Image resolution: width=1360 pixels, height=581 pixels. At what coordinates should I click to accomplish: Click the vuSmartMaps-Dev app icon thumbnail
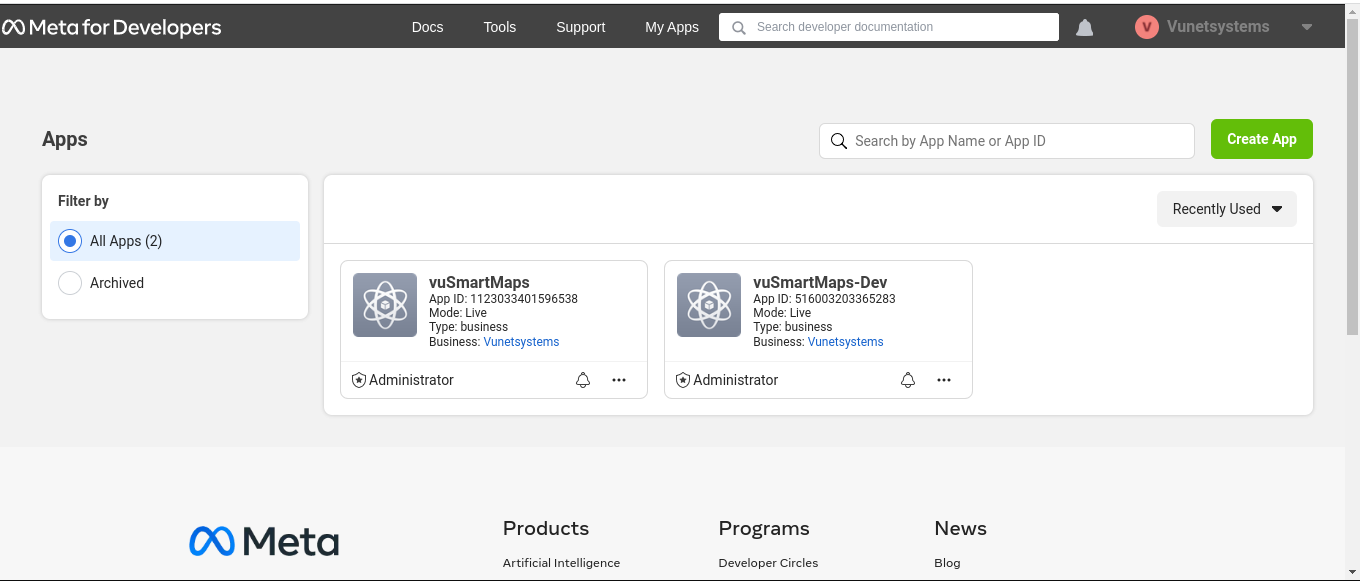pos(709,305)
